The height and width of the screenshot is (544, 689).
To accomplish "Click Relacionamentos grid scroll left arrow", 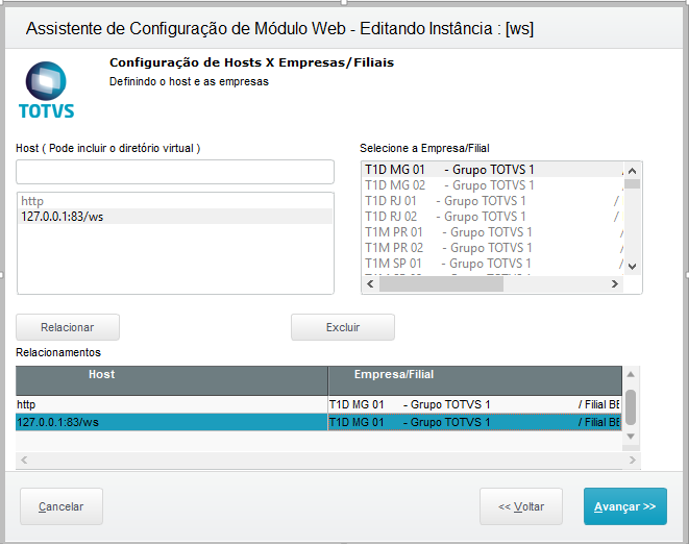I will coord(24,460).
